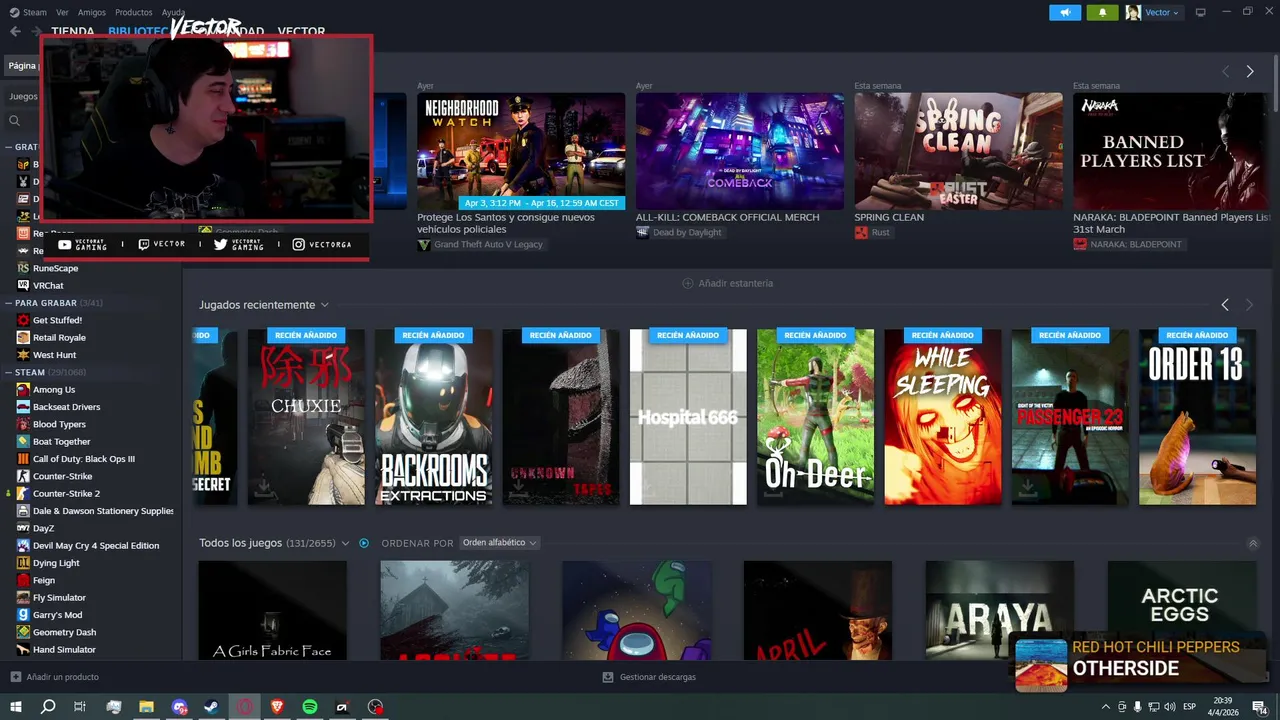Select Devil May Cry 4 Special Edition

coord(95,545)
